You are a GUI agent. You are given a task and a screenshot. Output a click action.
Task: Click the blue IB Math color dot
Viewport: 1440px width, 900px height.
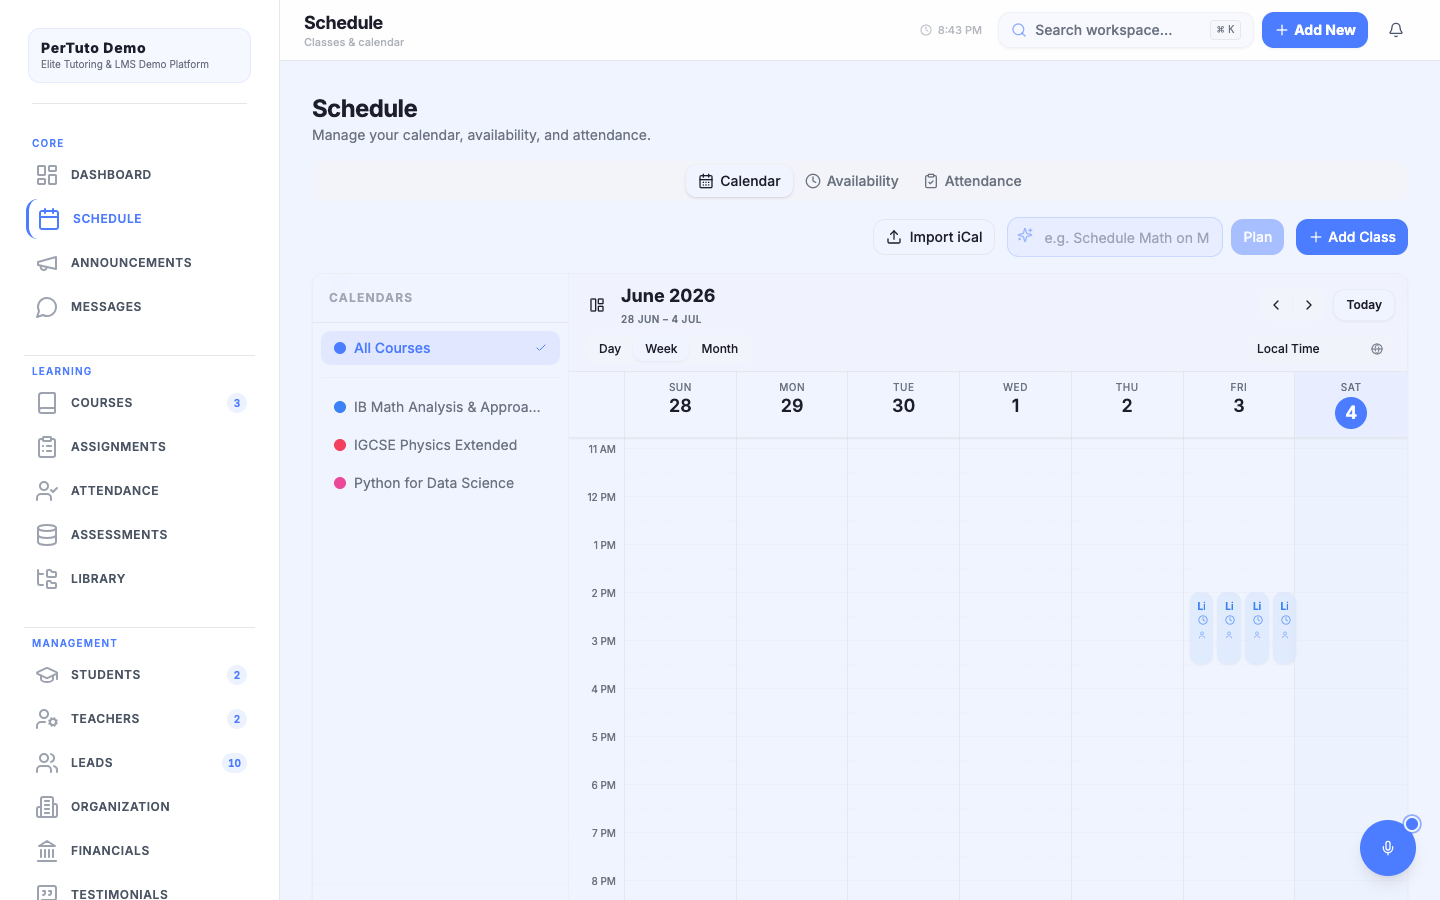click(x=340, y=407)
